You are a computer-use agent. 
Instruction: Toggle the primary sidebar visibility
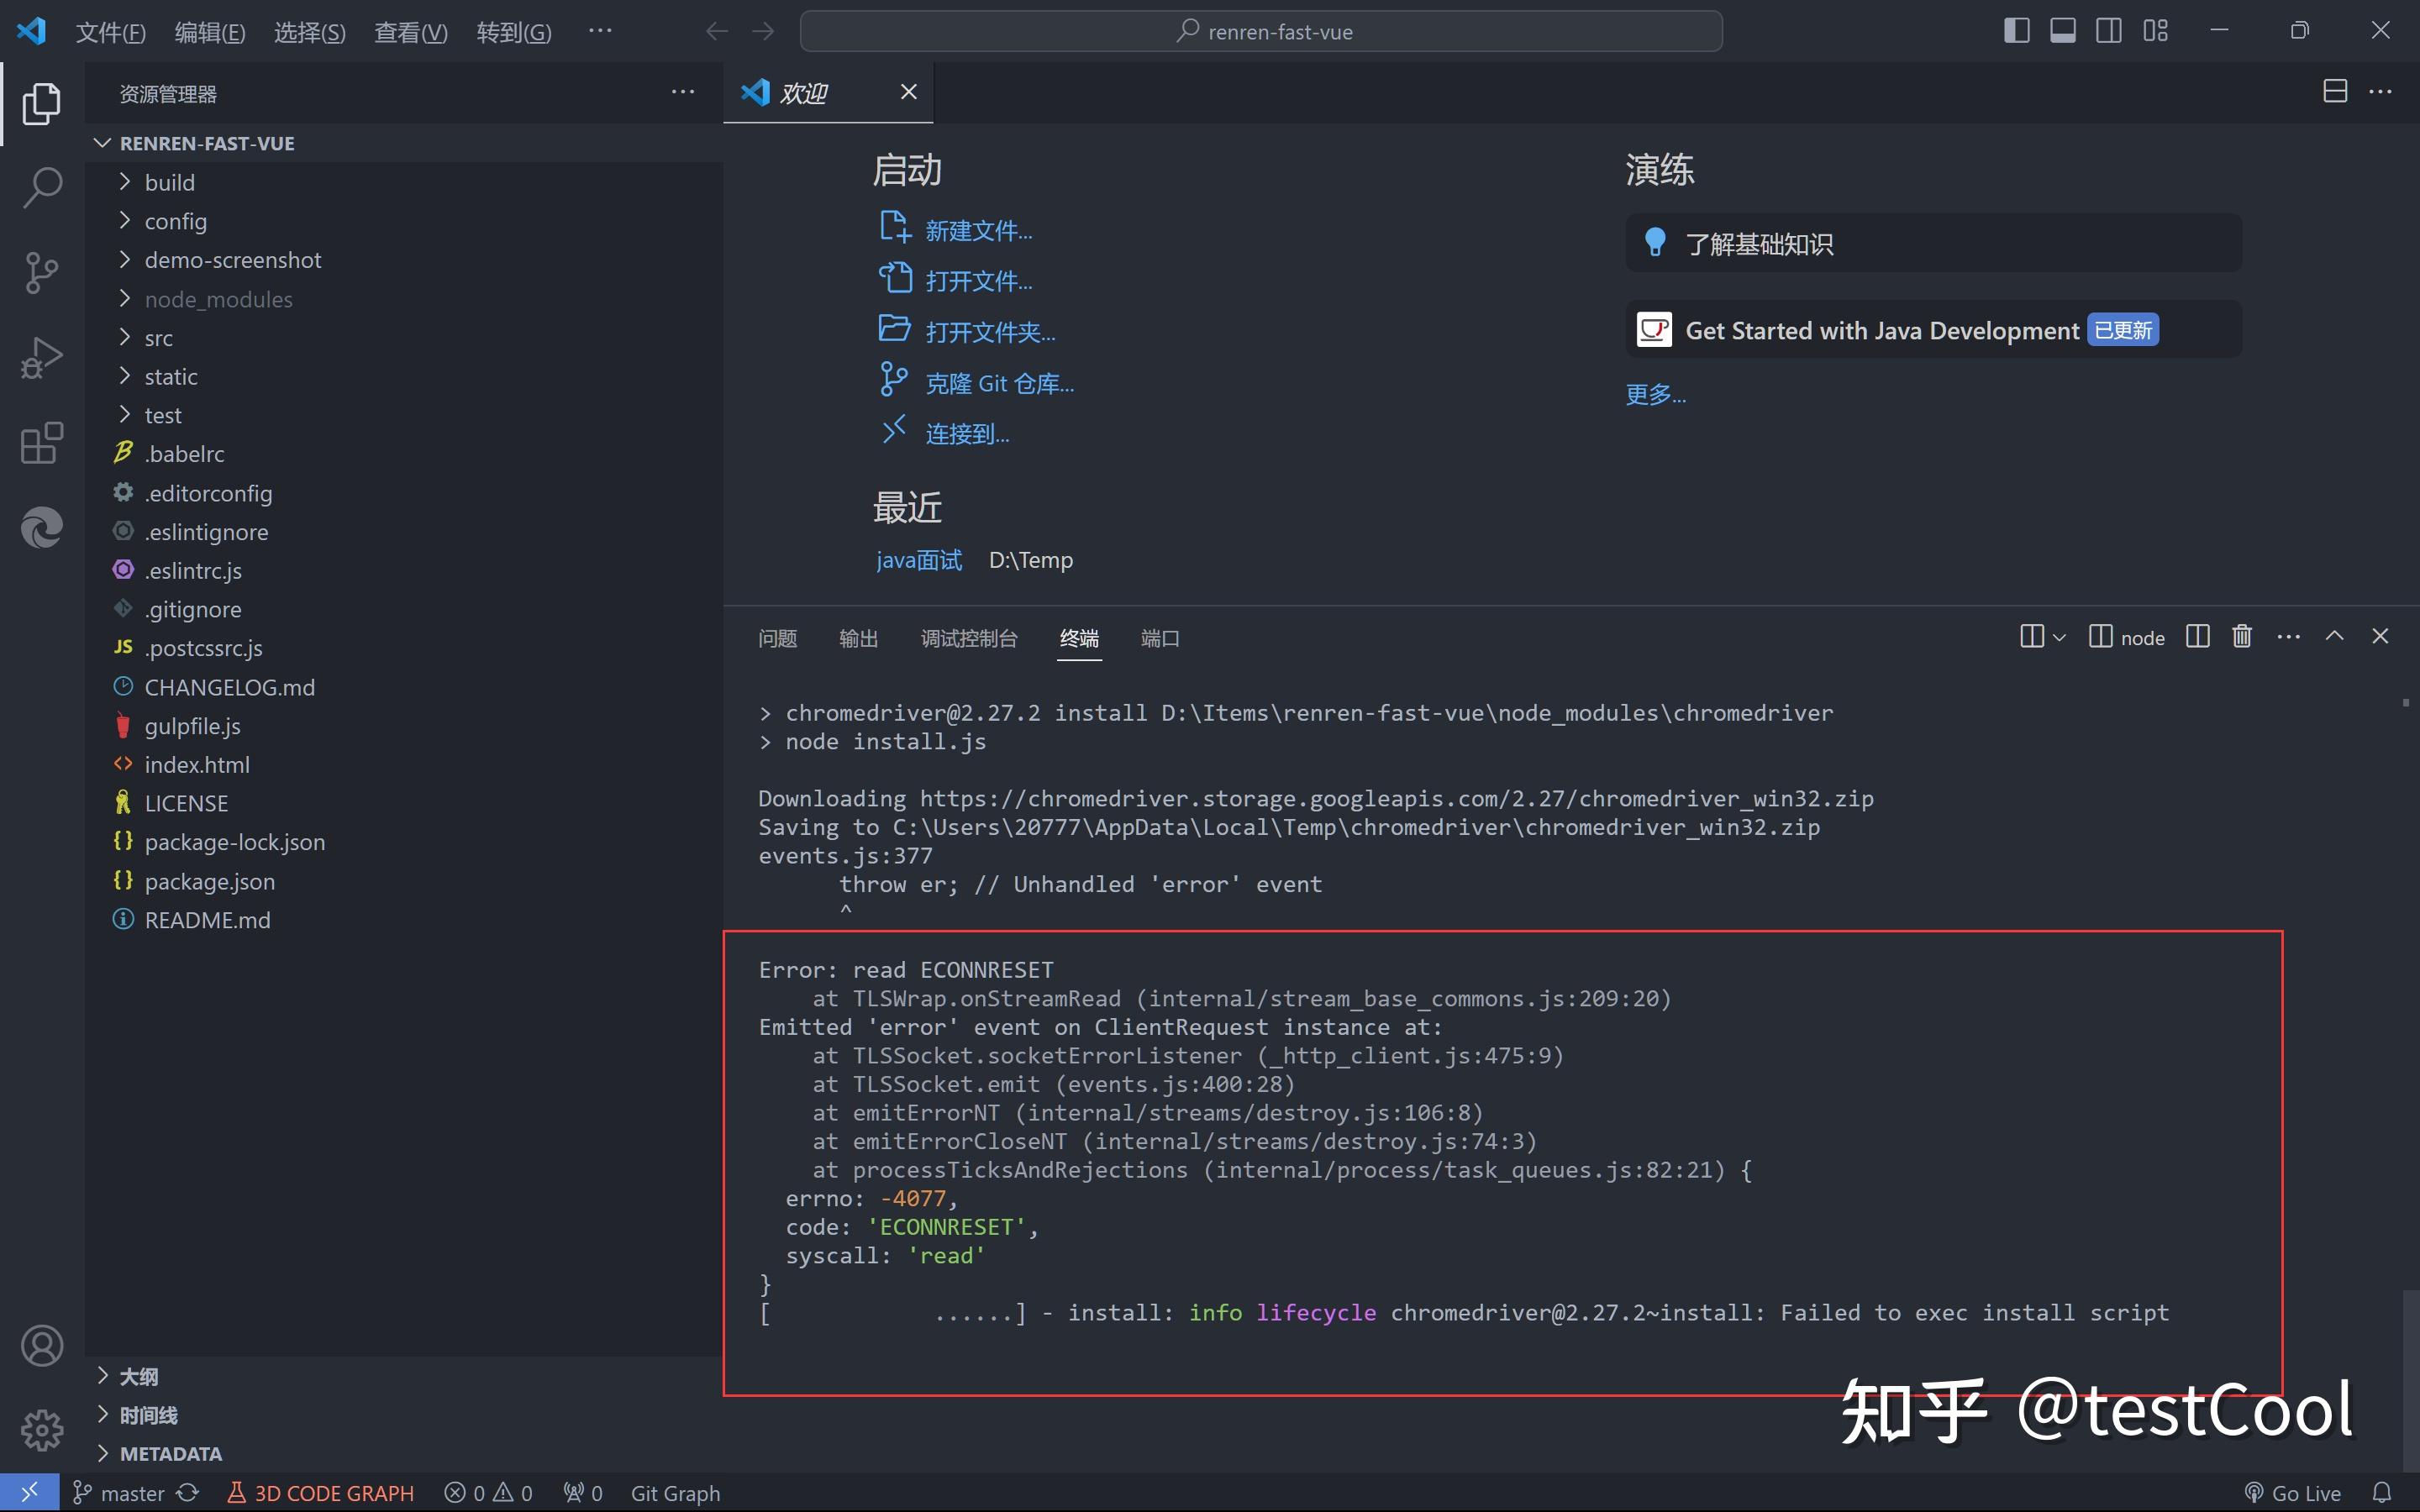(2016, 30)
